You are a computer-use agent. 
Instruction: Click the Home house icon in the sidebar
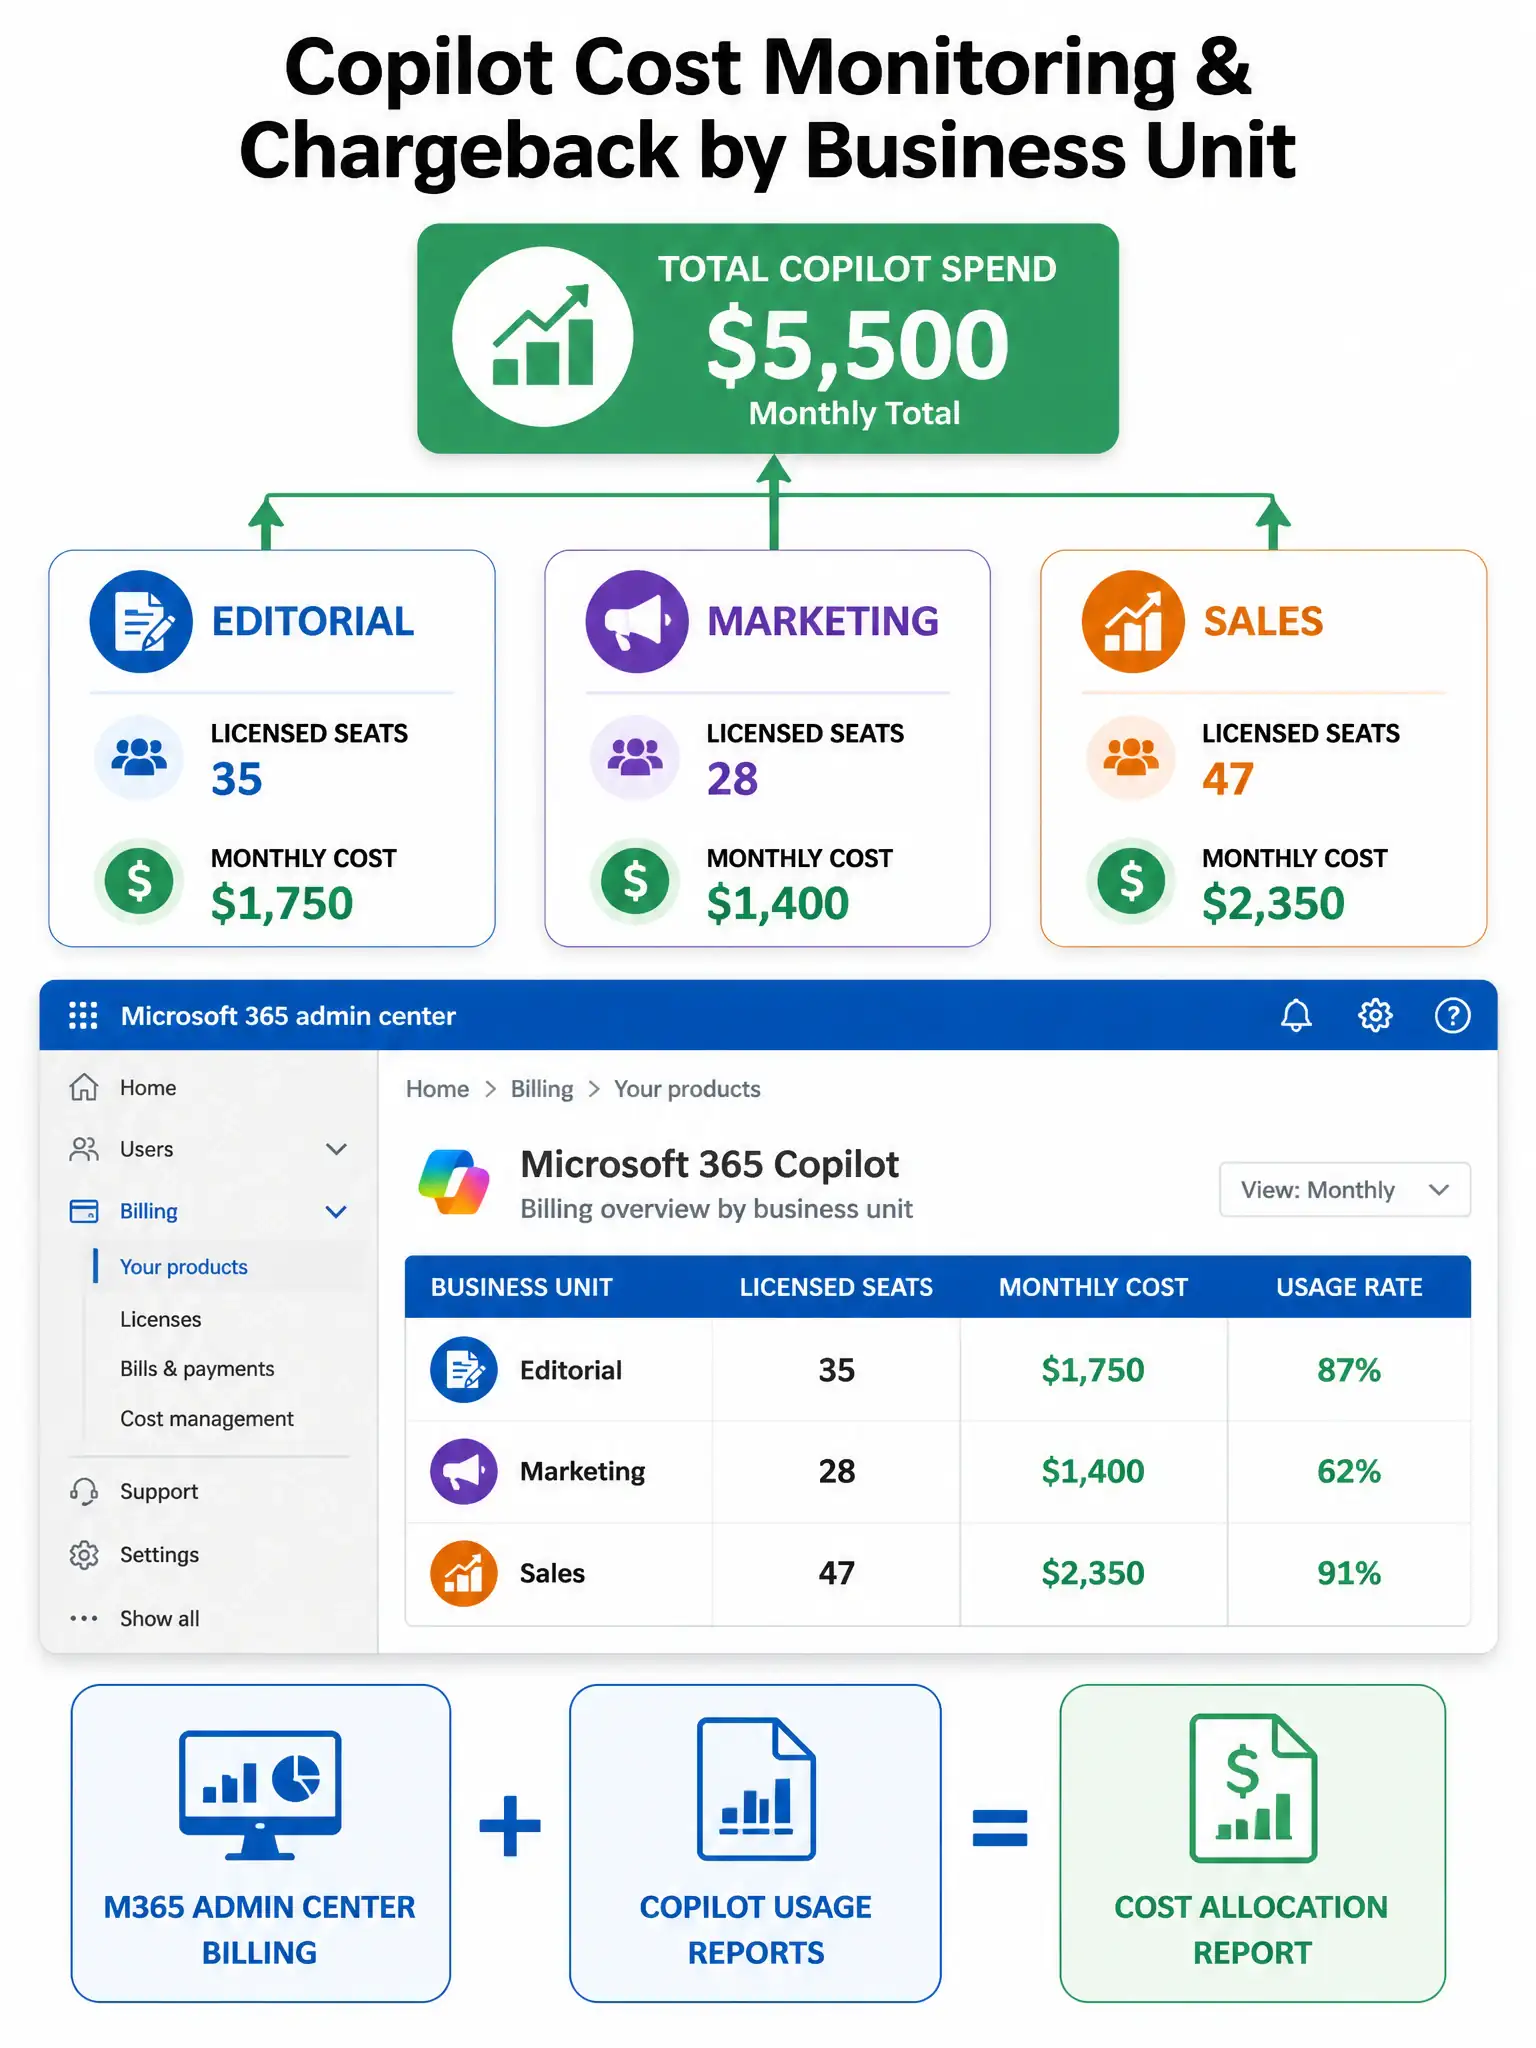pyautogui.click(x=84, y=1087)
